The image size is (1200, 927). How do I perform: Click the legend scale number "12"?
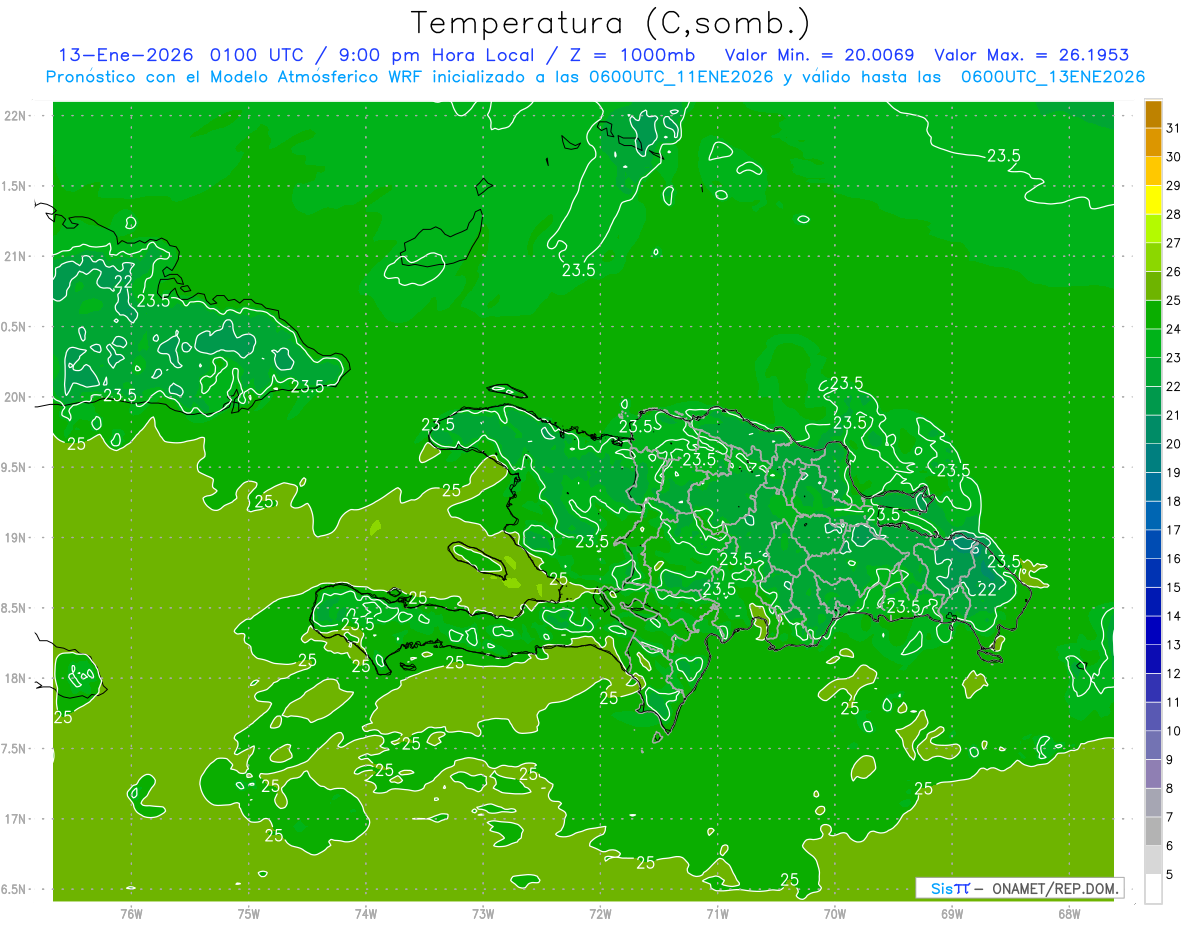[1173, 673]
